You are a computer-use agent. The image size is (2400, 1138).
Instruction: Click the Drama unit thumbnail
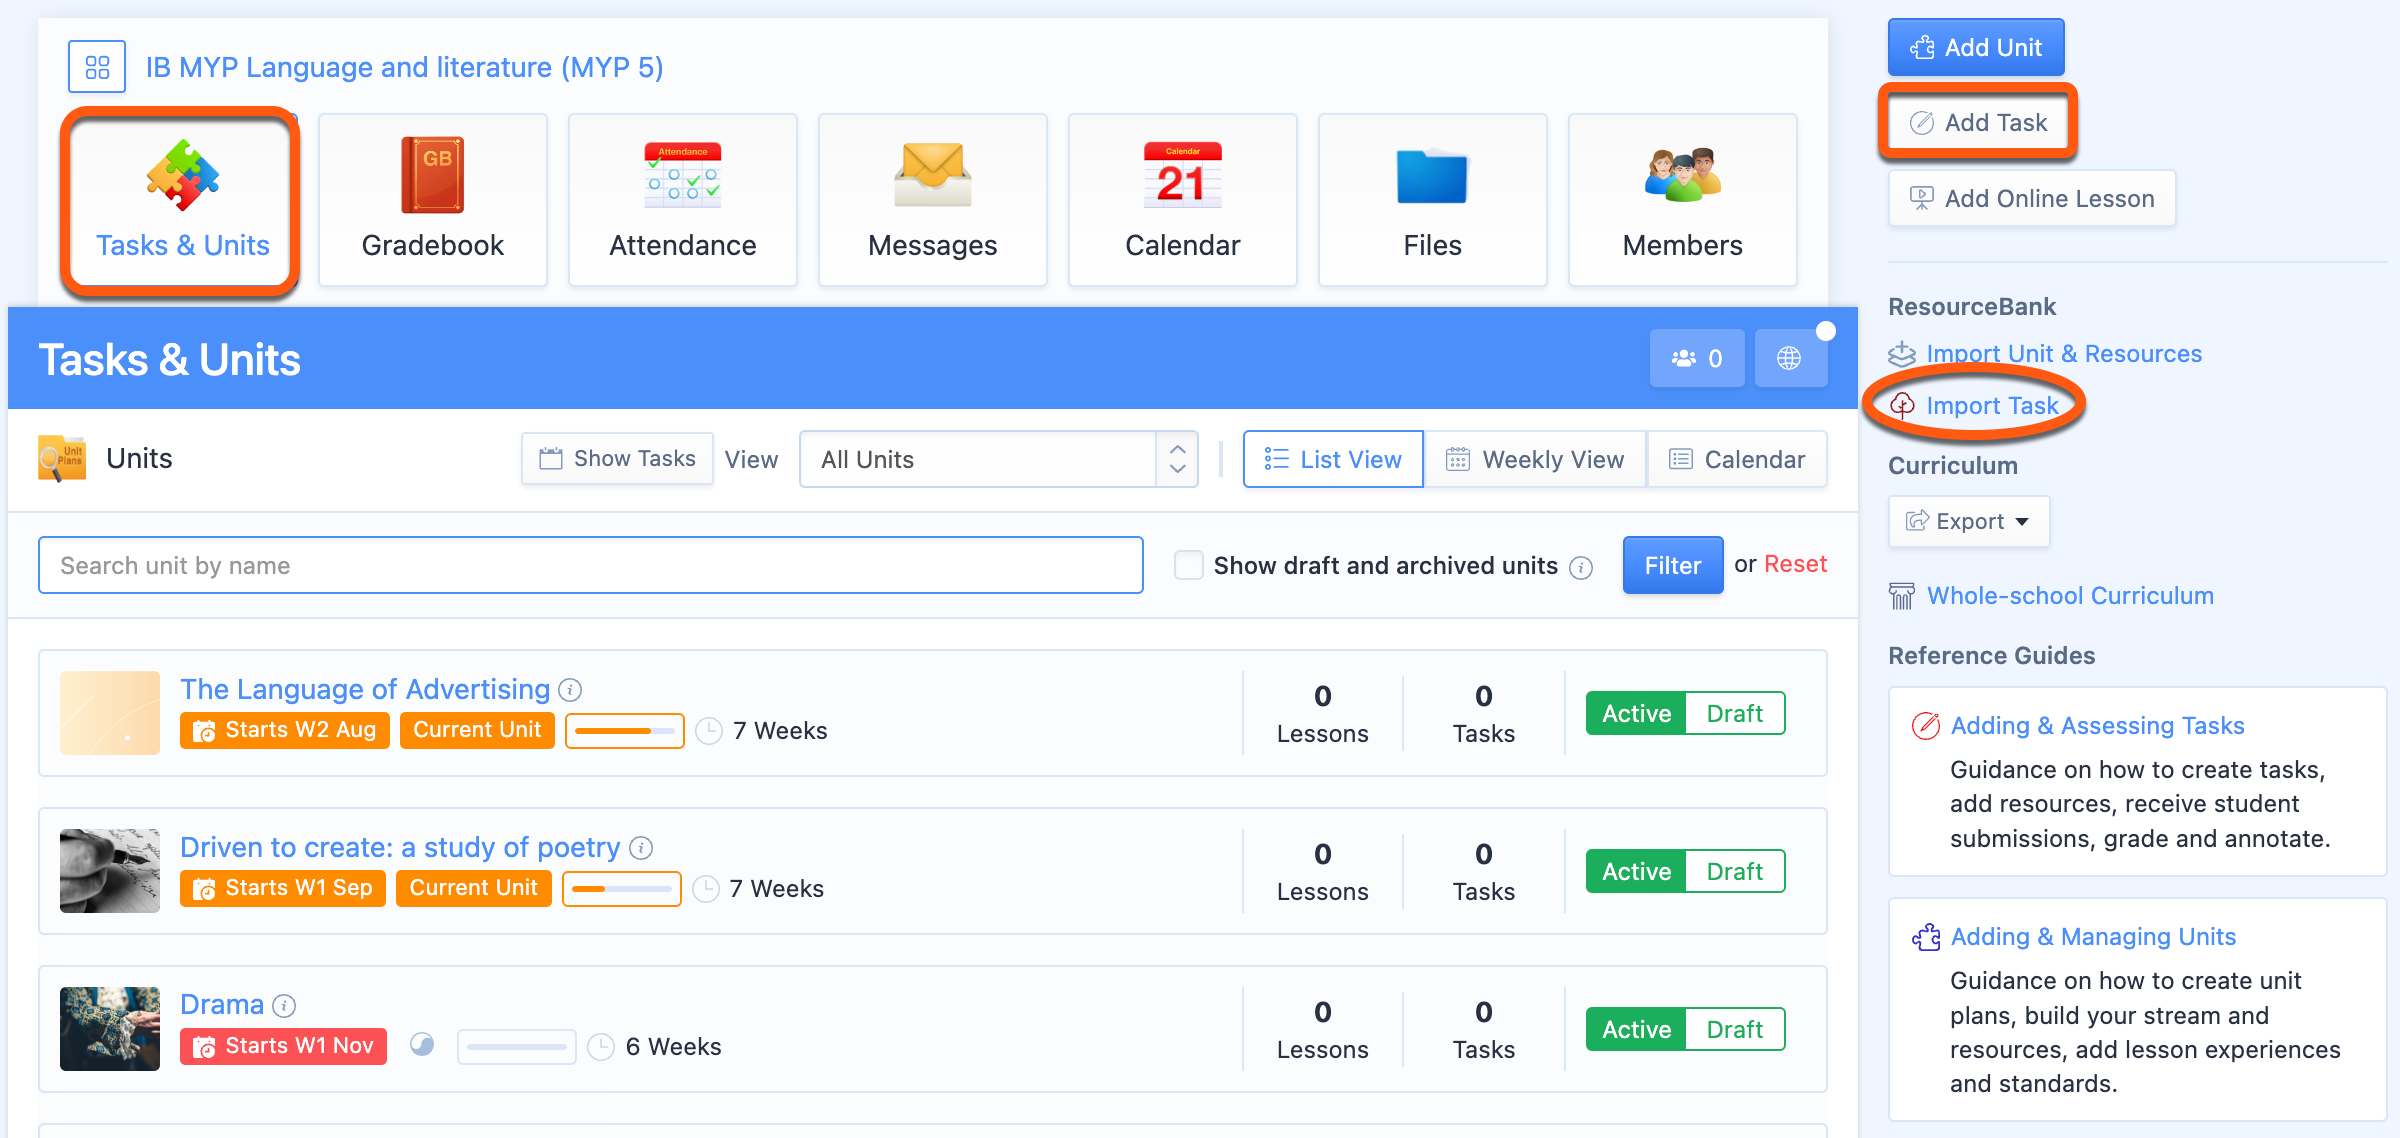[x=110, y=1029]
